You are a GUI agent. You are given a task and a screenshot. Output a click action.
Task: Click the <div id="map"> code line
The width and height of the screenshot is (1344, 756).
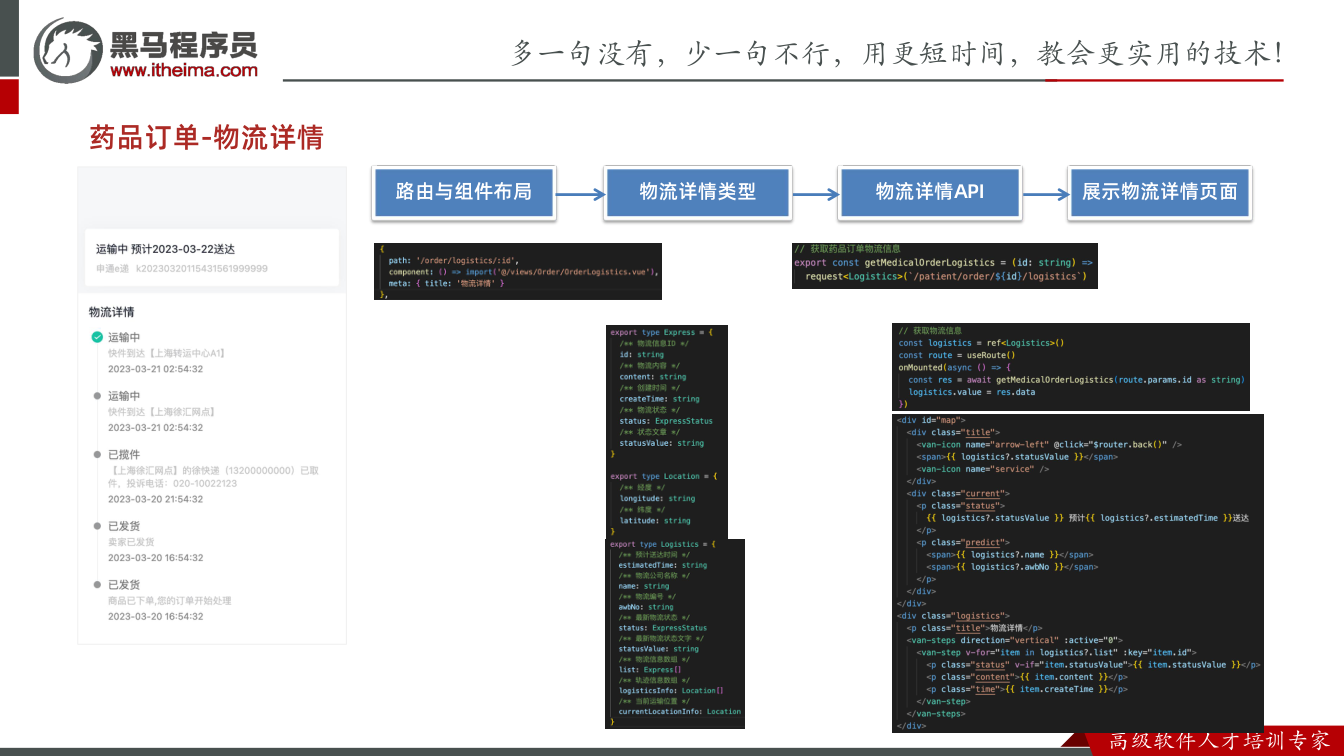[931, 420]
